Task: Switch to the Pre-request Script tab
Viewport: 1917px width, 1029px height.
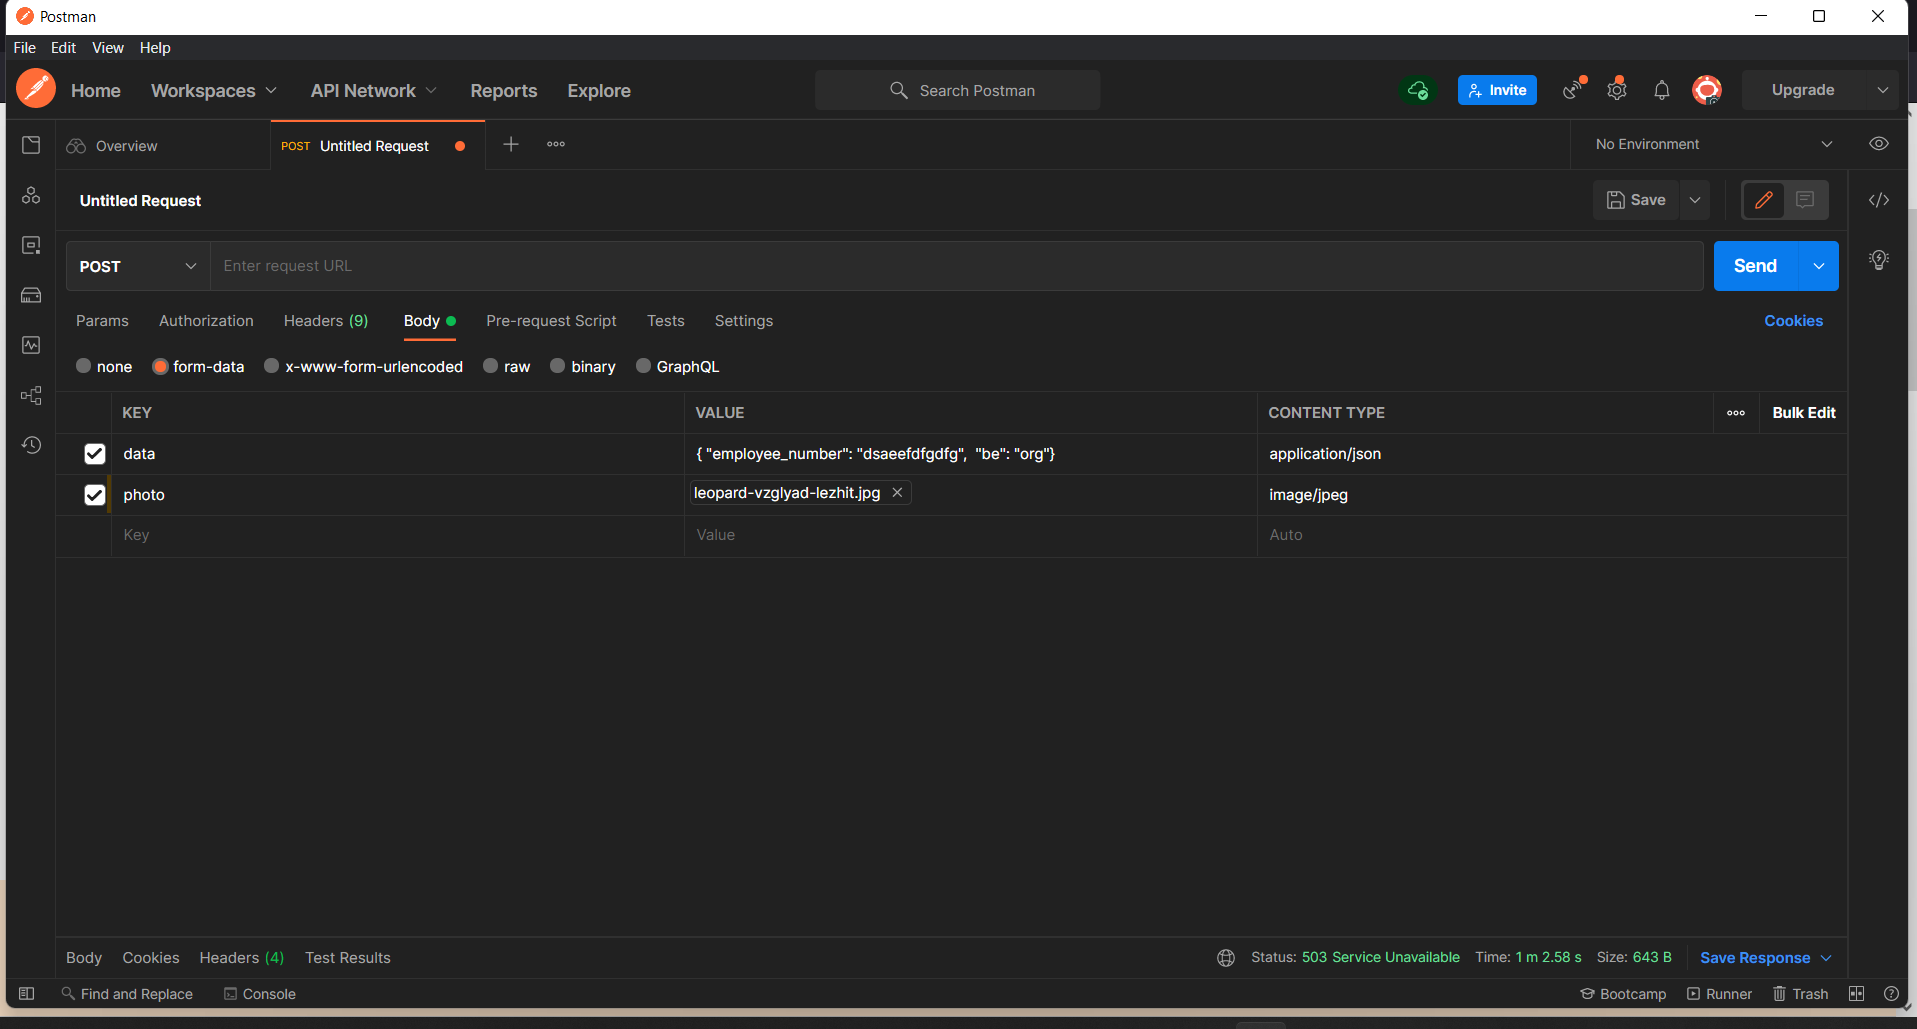Action: pos(551,321)
